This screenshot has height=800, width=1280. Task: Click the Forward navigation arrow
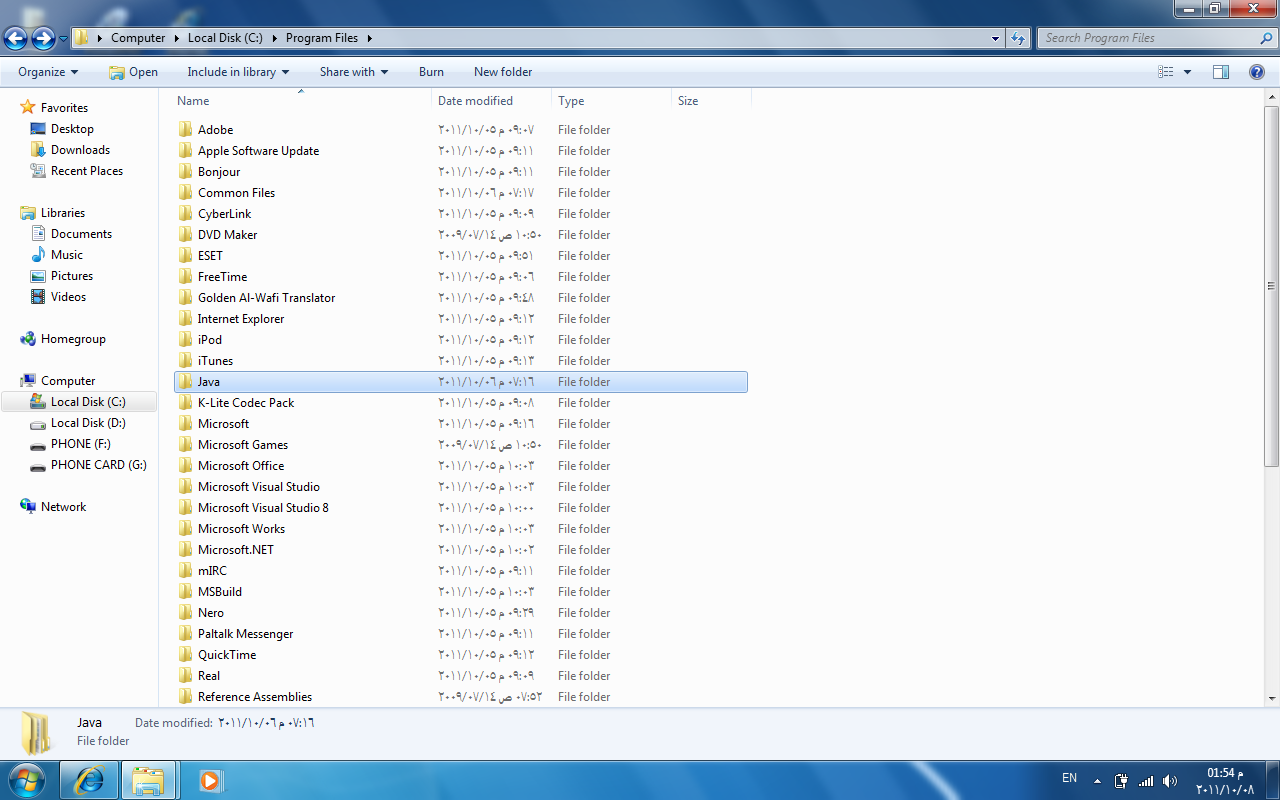(x=43, y=39)
